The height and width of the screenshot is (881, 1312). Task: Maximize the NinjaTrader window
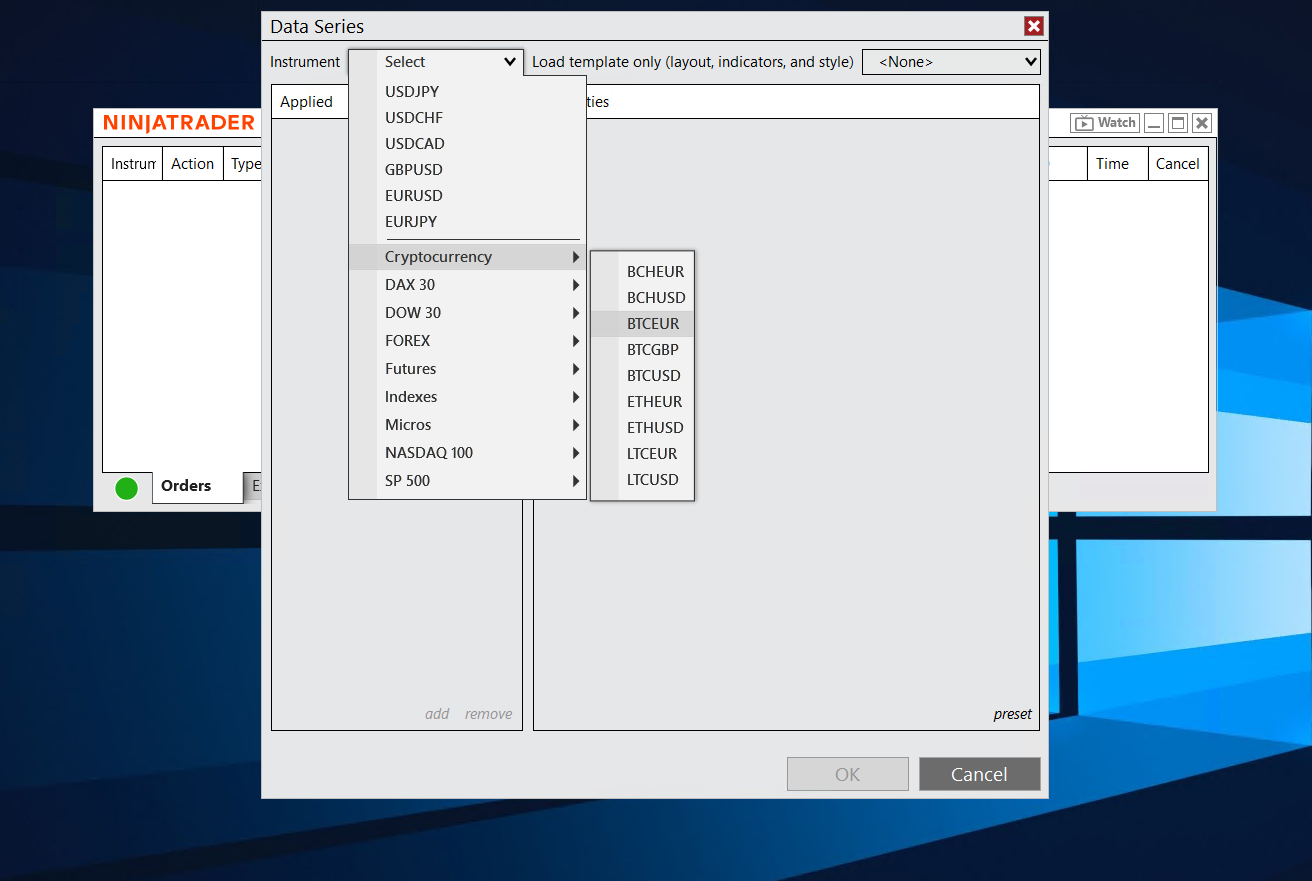(x=1178, y=123)
